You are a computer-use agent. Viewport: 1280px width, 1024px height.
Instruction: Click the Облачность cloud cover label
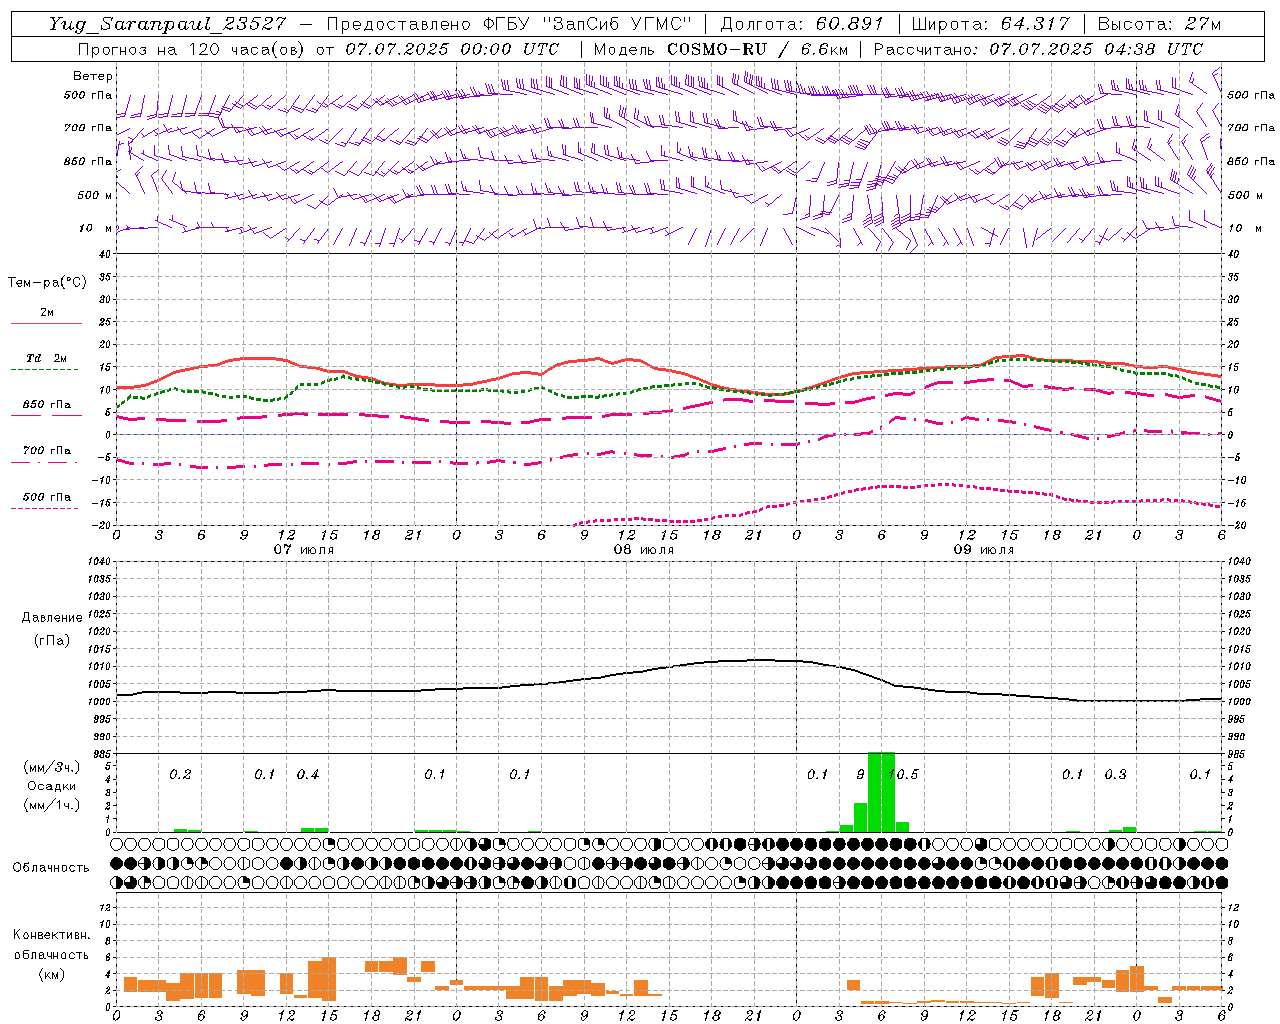click(x=51, y=867)
